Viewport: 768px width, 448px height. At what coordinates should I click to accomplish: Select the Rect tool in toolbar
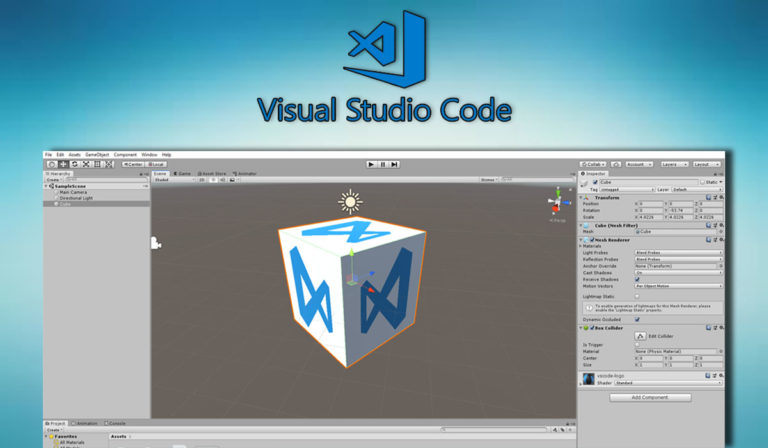97,165
